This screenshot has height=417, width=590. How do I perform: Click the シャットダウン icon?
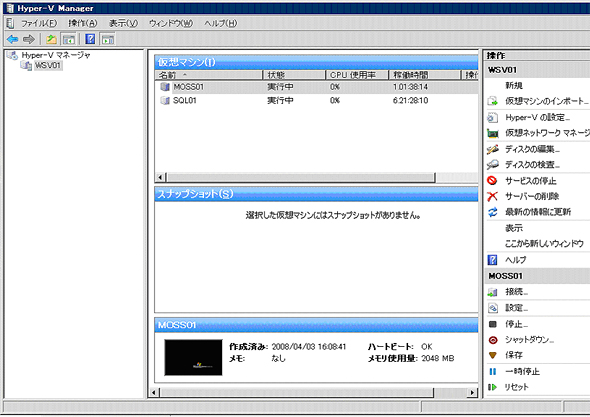coord(493,340)
